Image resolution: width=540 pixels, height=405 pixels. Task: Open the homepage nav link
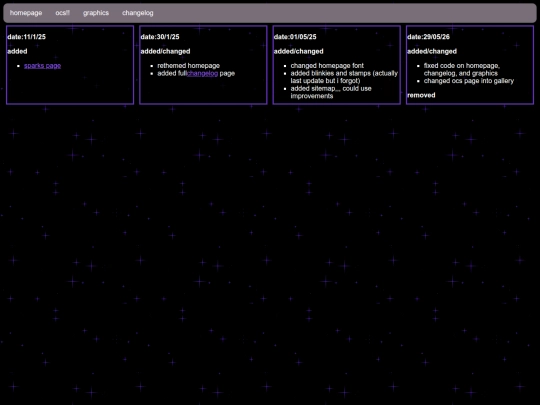click(x=26, y=13)
